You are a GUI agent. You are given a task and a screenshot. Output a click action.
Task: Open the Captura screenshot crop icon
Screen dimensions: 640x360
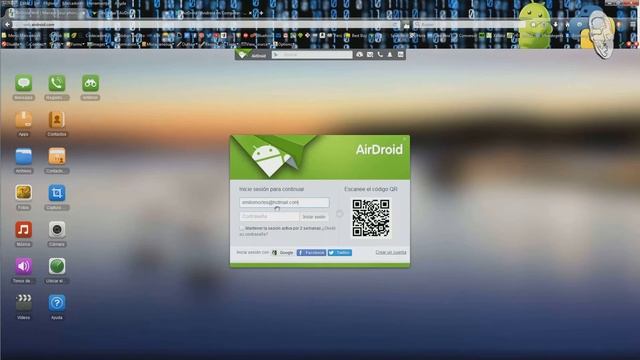[x=57, y=193]
